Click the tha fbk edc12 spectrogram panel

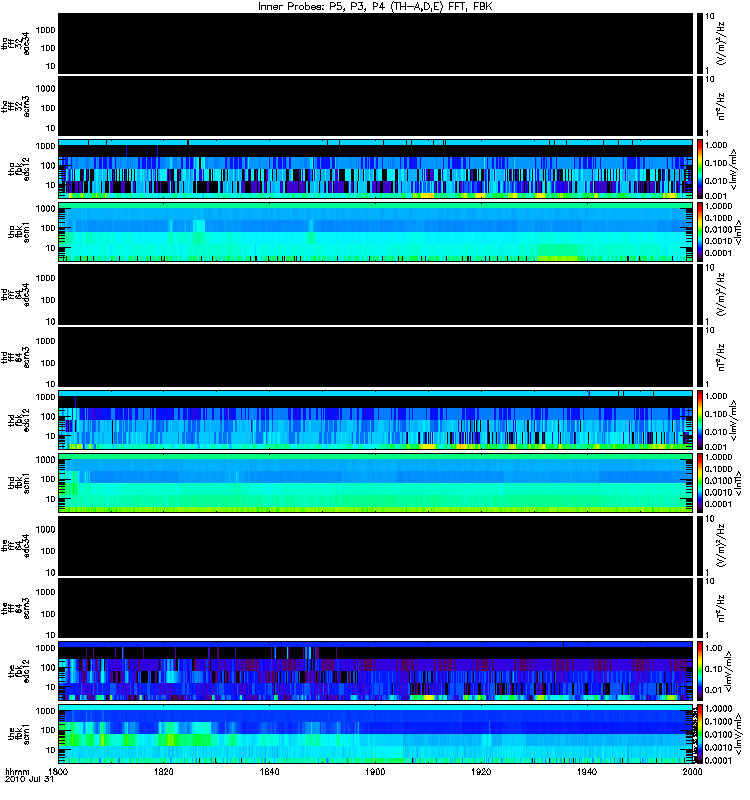coord(375,169)
